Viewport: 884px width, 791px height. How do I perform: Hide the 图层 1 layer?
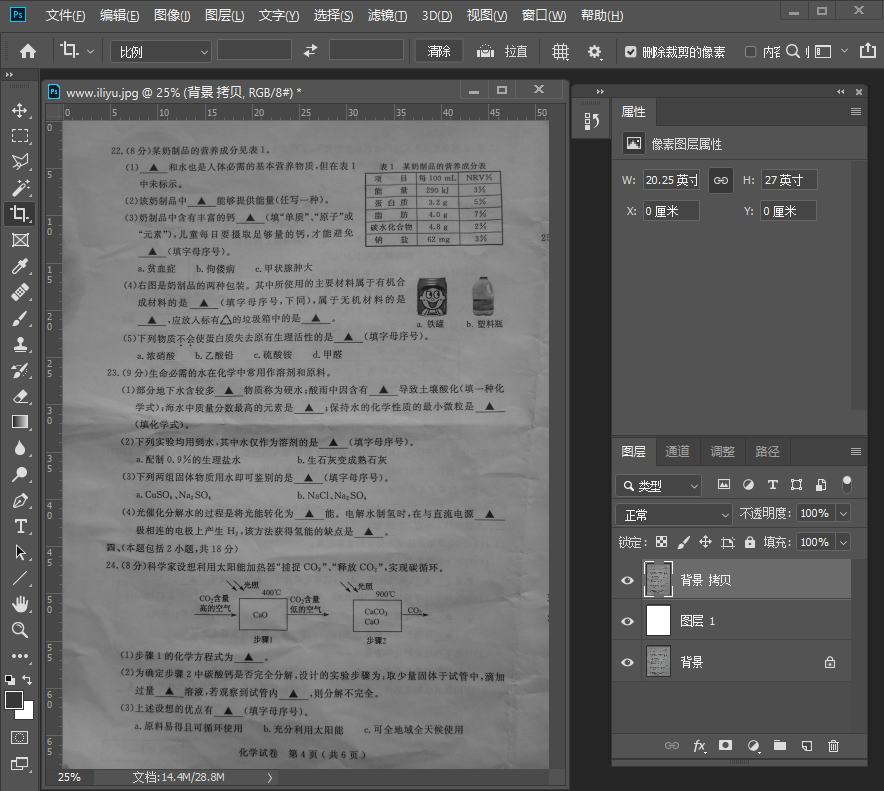click(x=627, y=621)
